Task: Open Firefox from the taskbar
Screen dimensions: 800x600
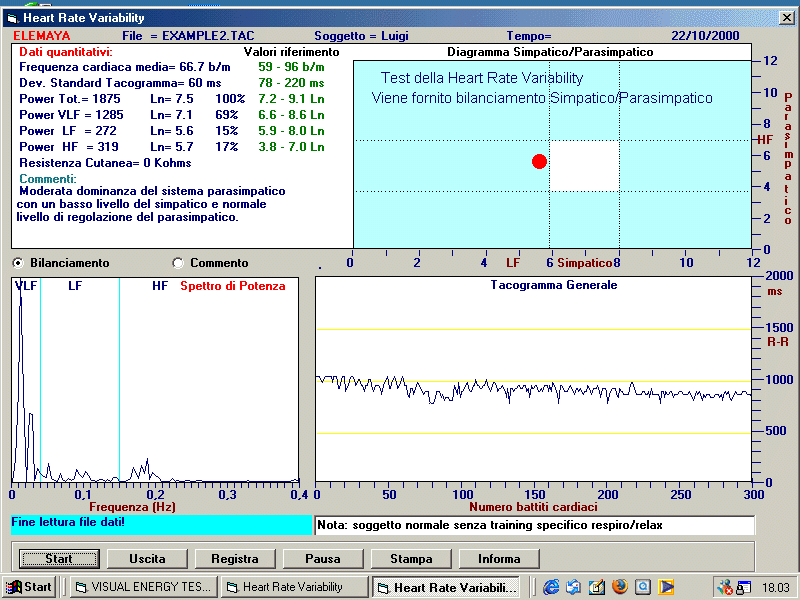Action: point(620,587)
